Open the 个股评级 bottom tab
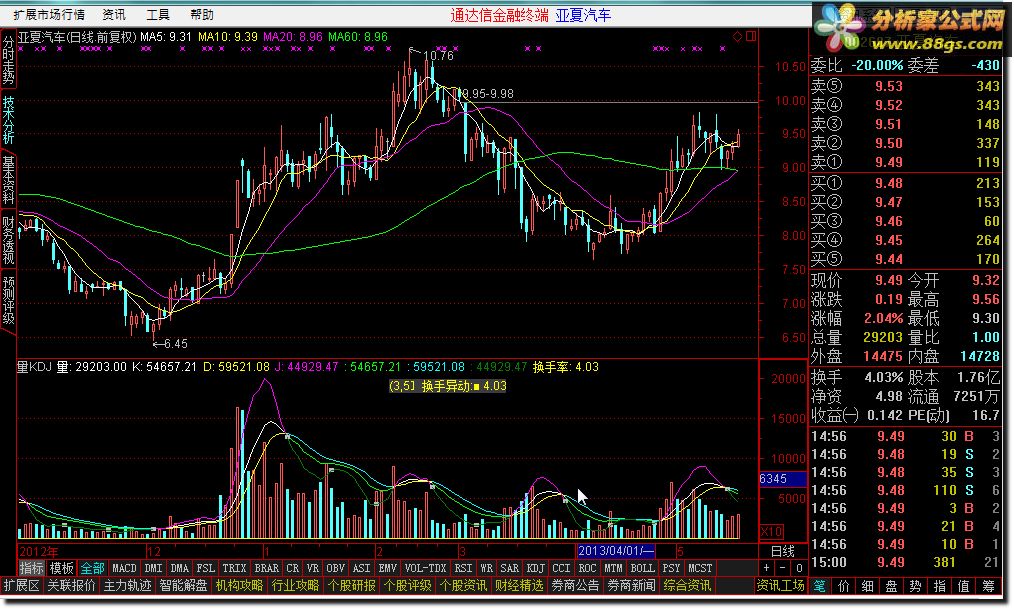The height and width of the screenshot is (609, 1014). click(407, 586)
